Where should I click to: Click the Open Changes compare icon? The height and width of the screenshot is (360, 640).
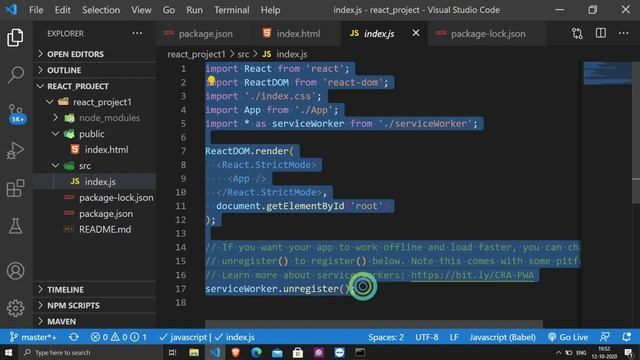pos(577,33)
